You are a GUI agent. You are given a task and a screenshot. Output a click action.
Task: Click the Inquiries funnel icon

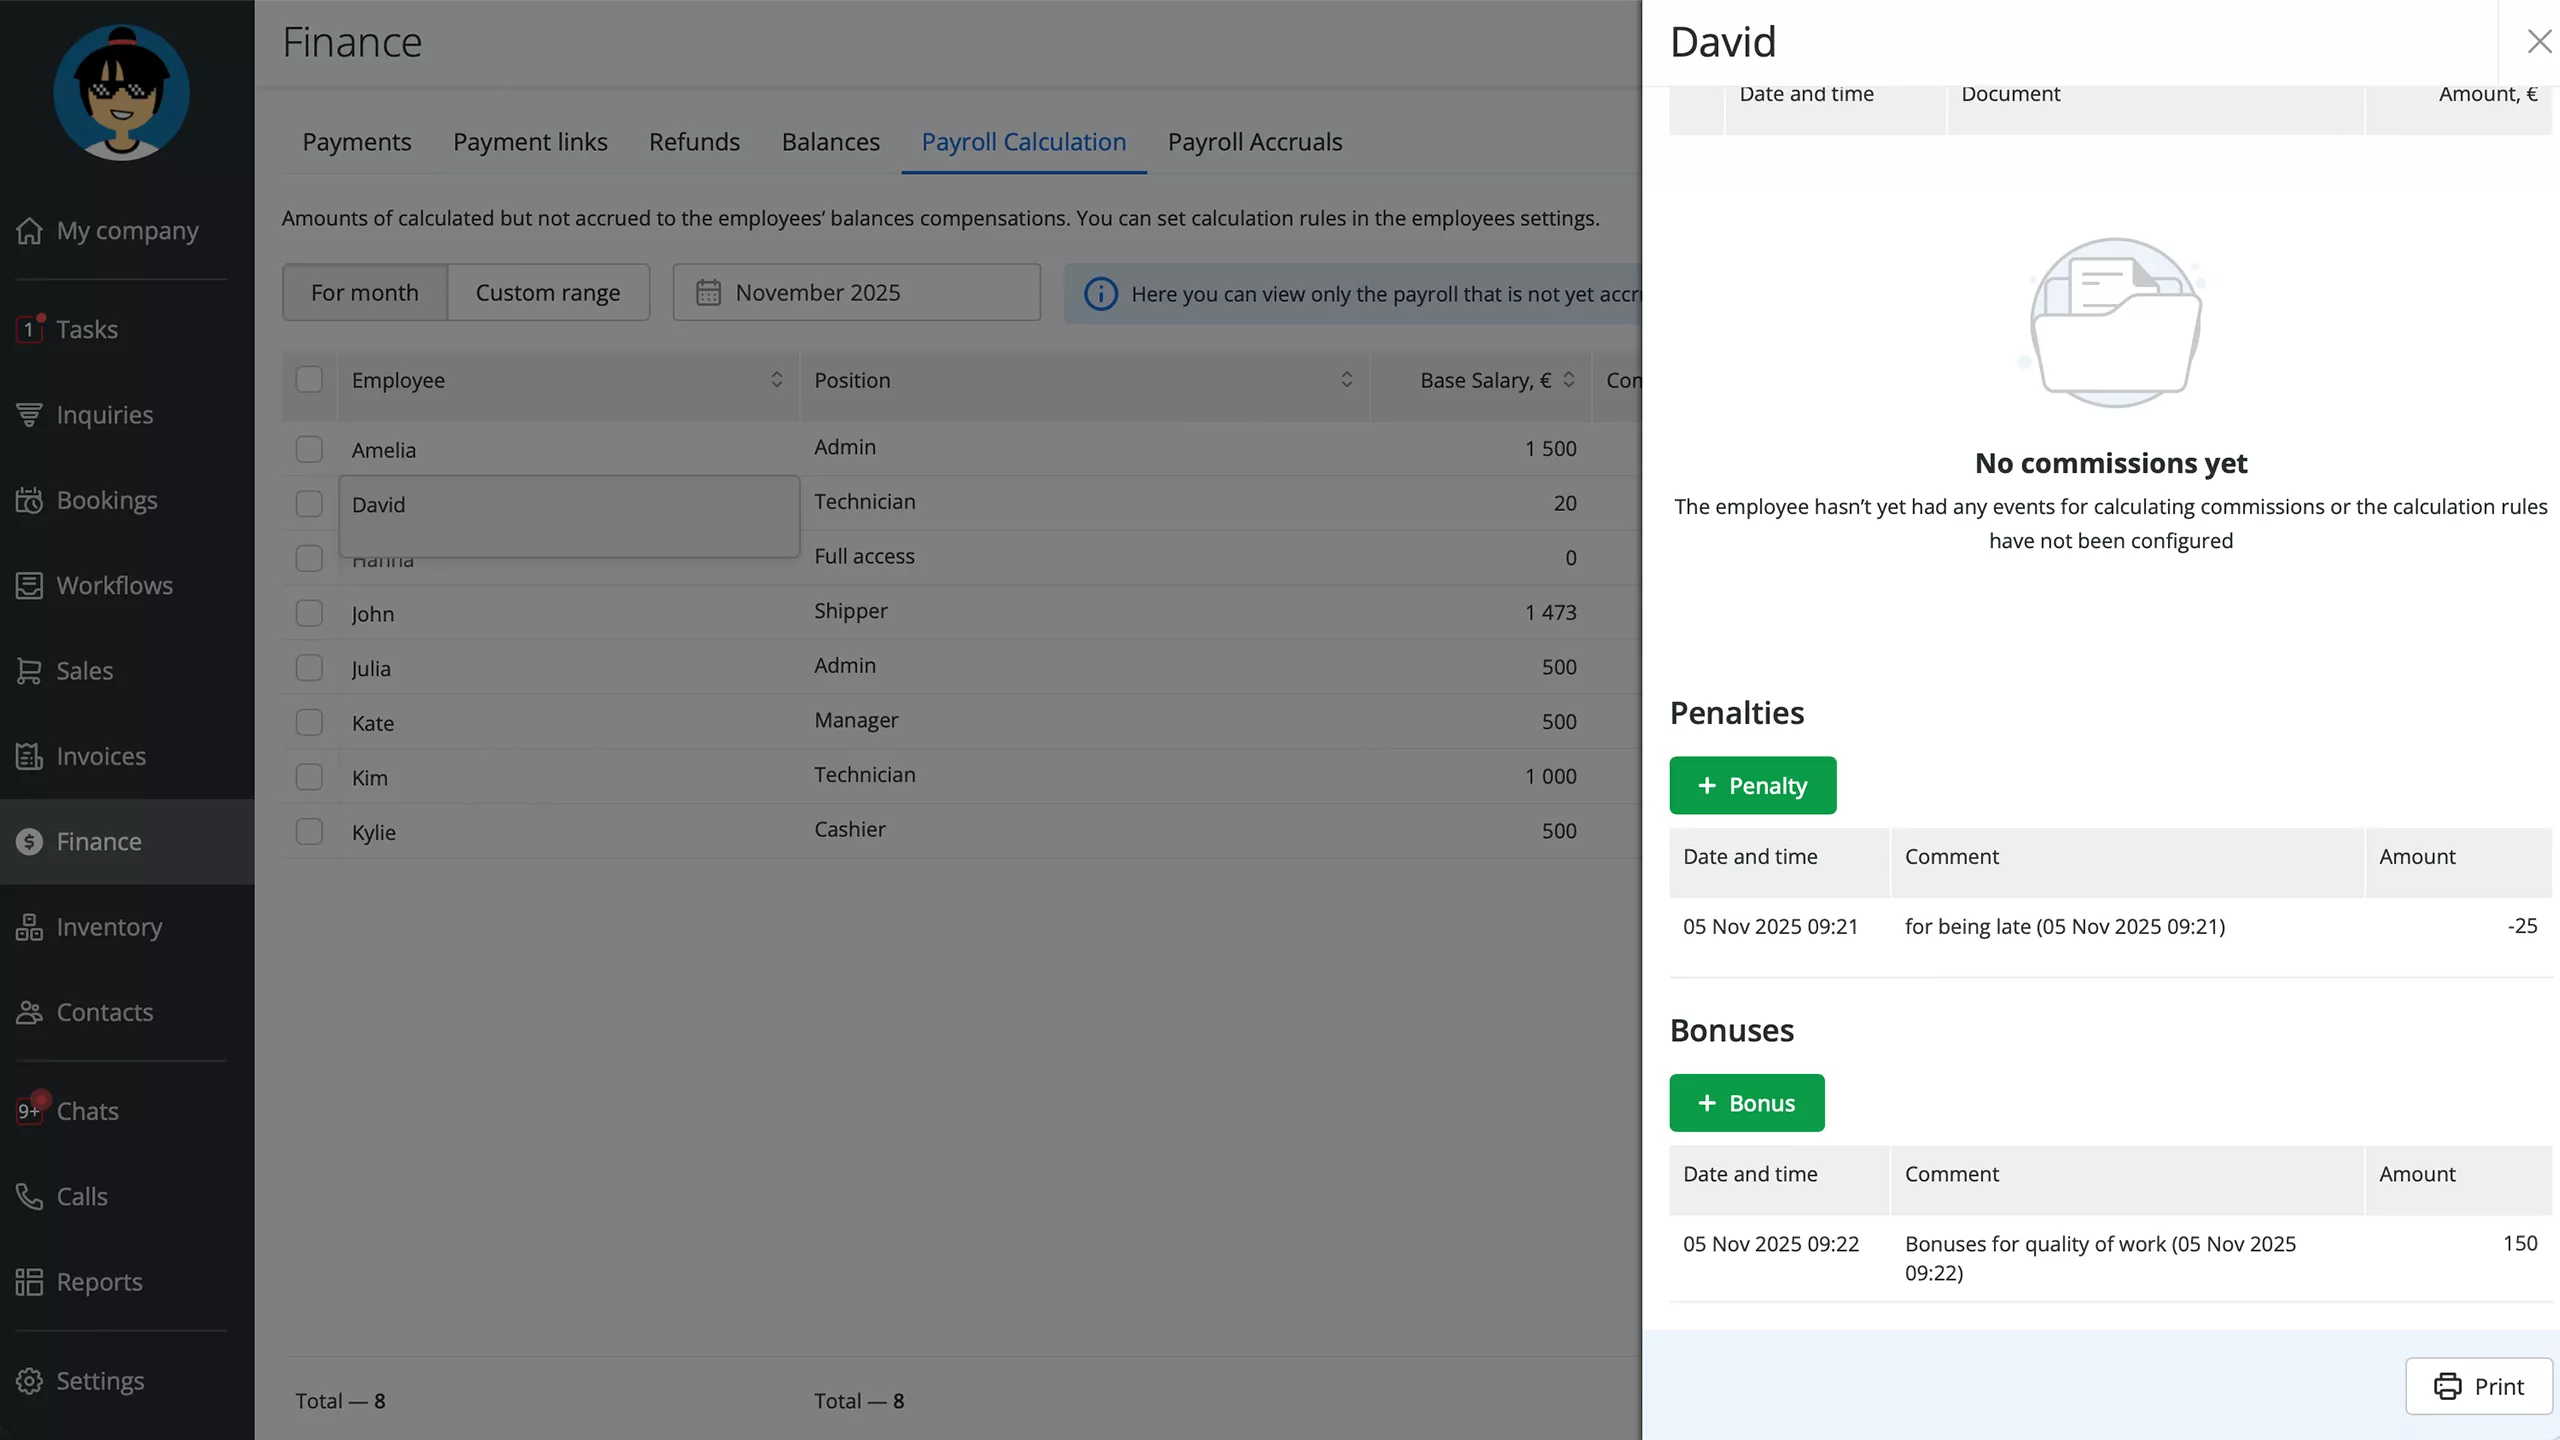pyautogui.click(x=30, y=414)
